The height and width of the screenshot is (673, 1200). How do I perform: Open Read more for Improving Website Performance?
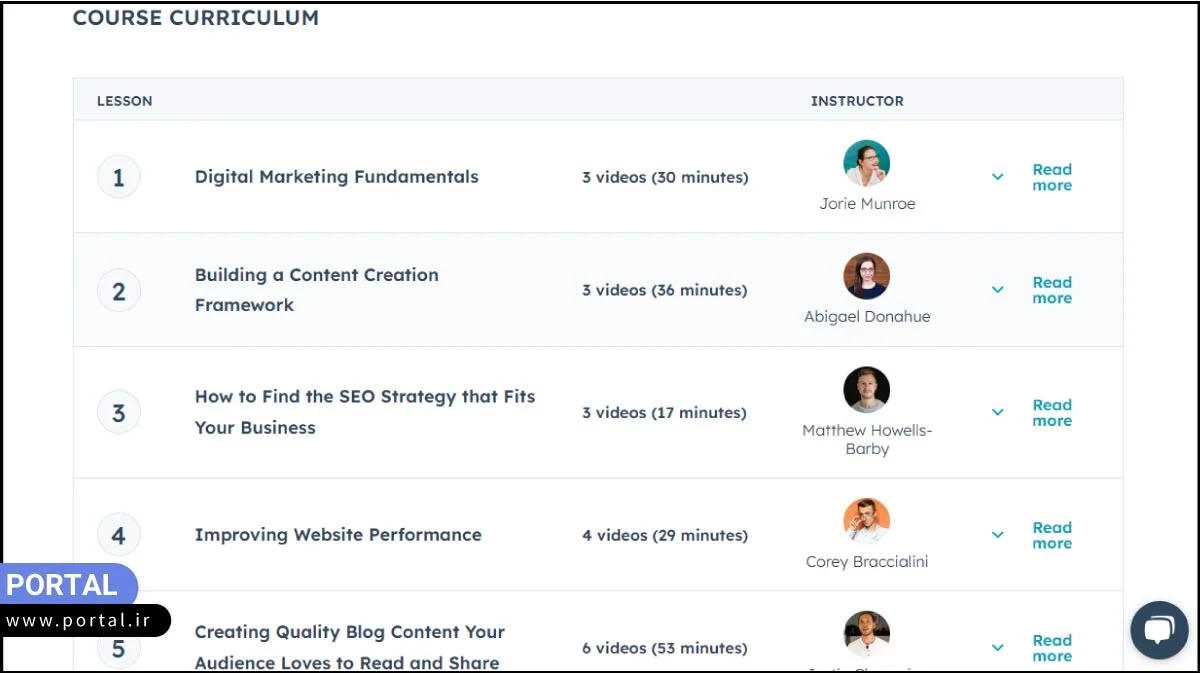click(x=1051, y=535)
